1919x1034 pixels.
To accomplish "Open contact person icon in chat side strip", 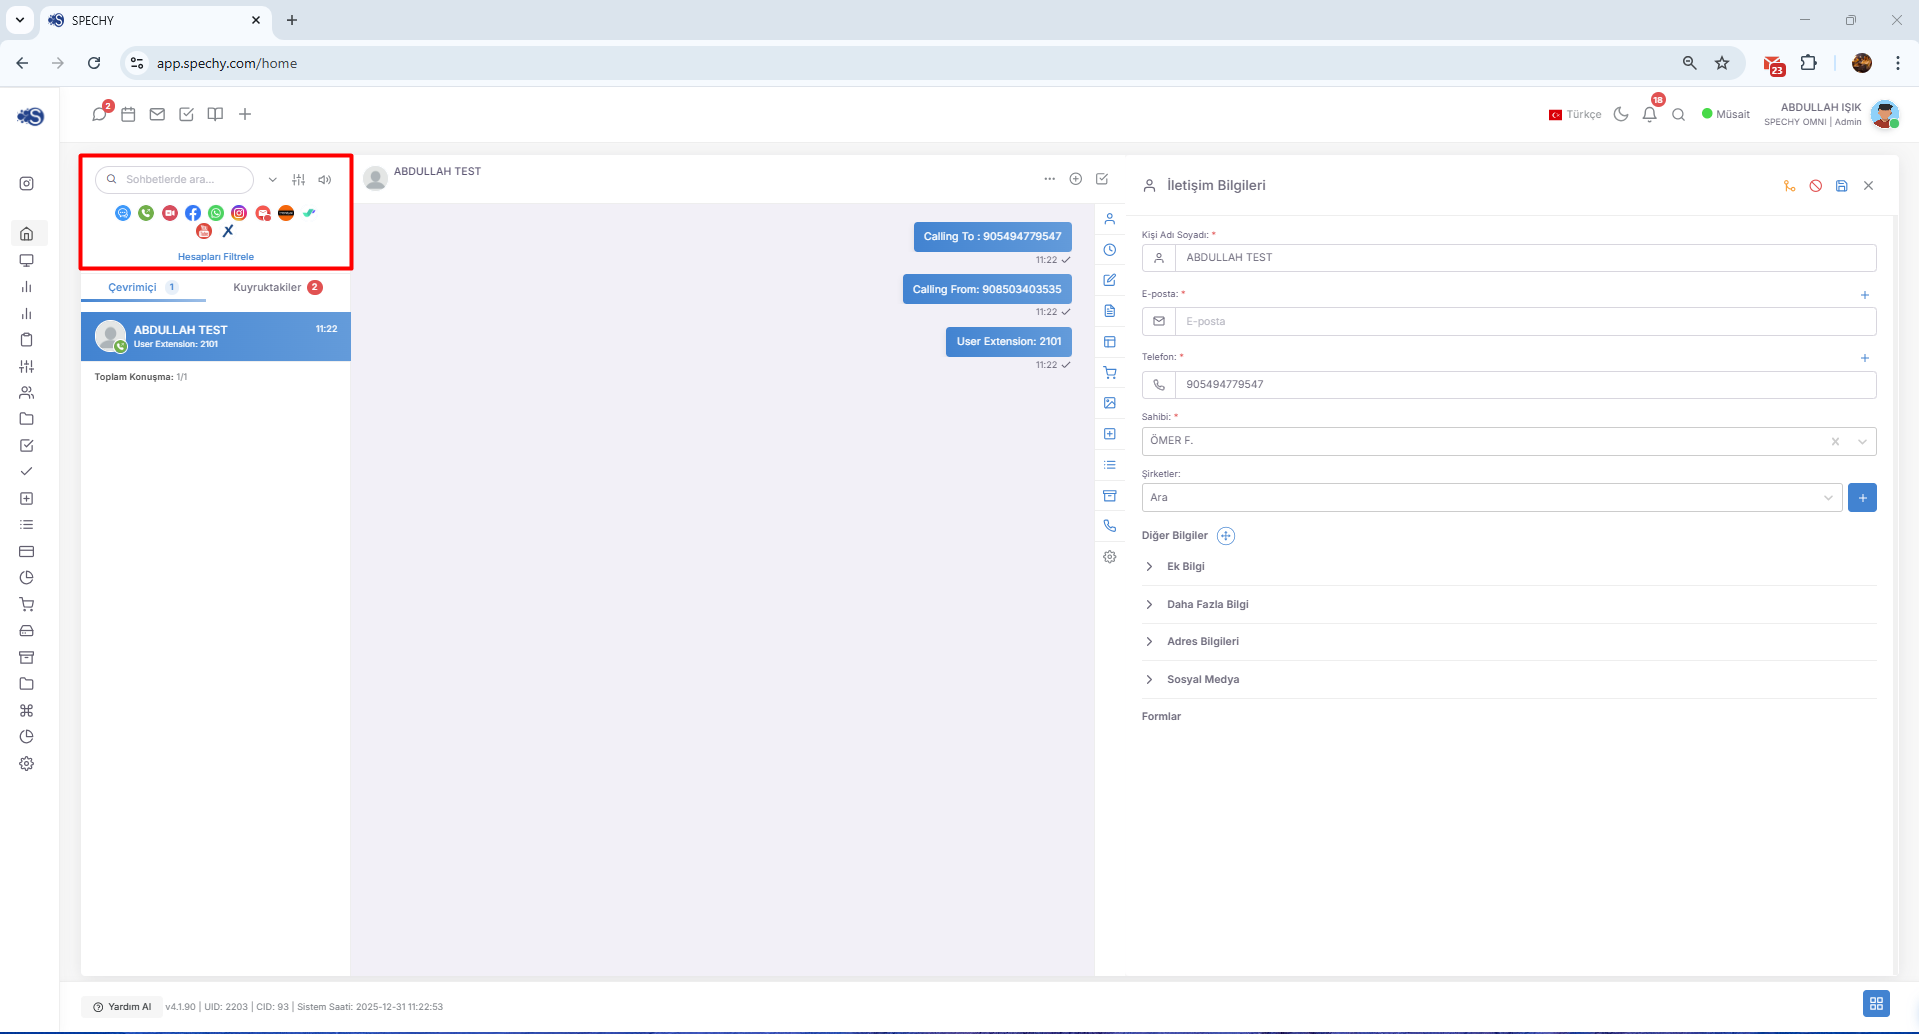I will click(x=1110, y=219).
